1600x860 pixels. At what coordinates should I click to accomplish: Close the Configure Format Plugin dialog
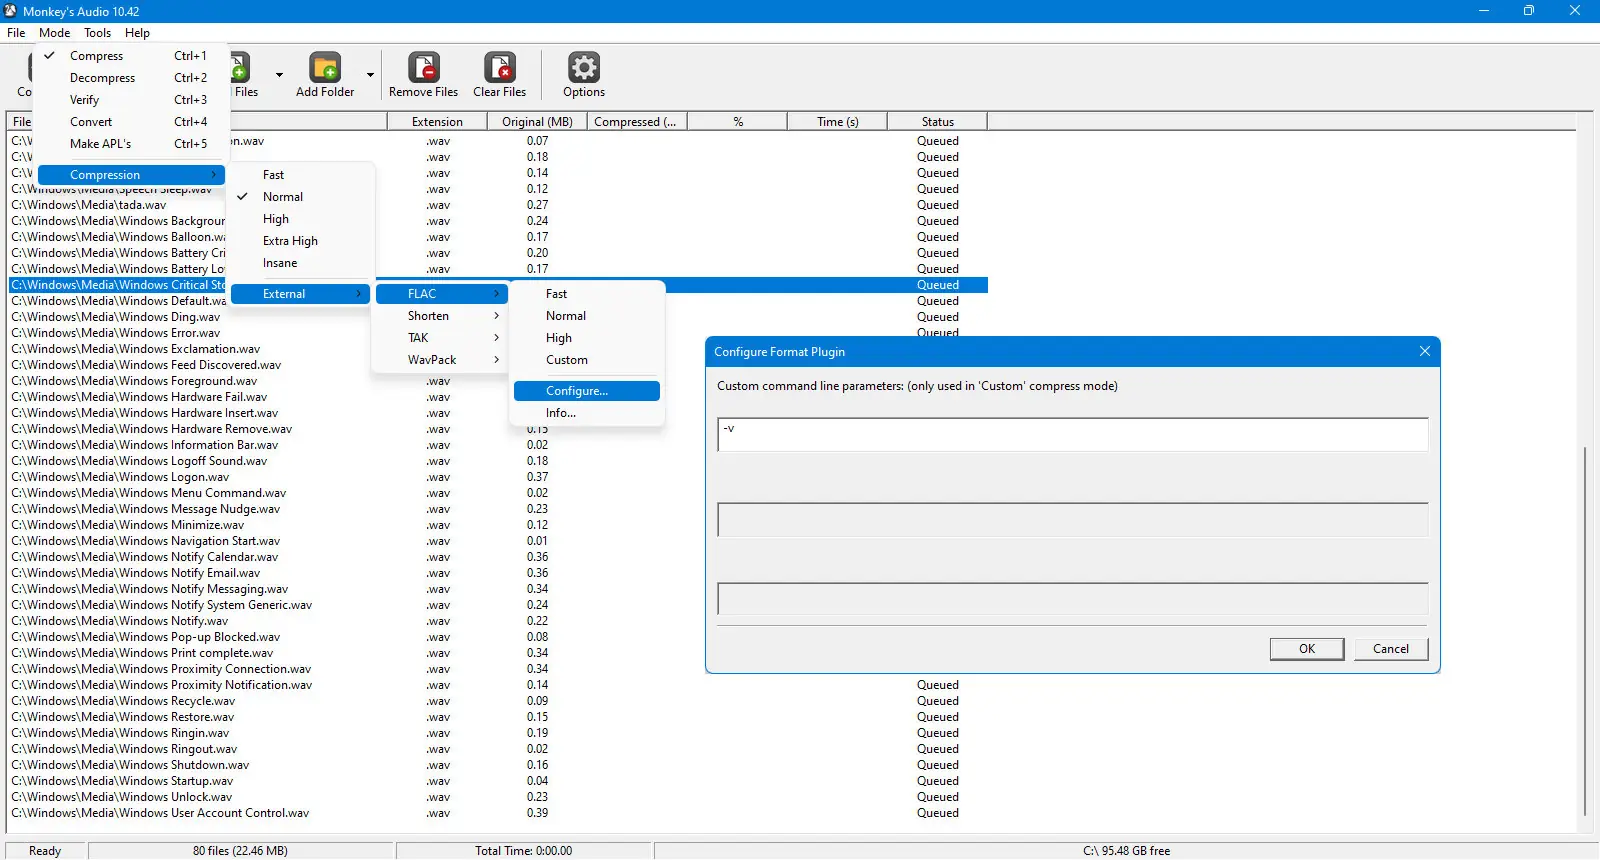1425,351
